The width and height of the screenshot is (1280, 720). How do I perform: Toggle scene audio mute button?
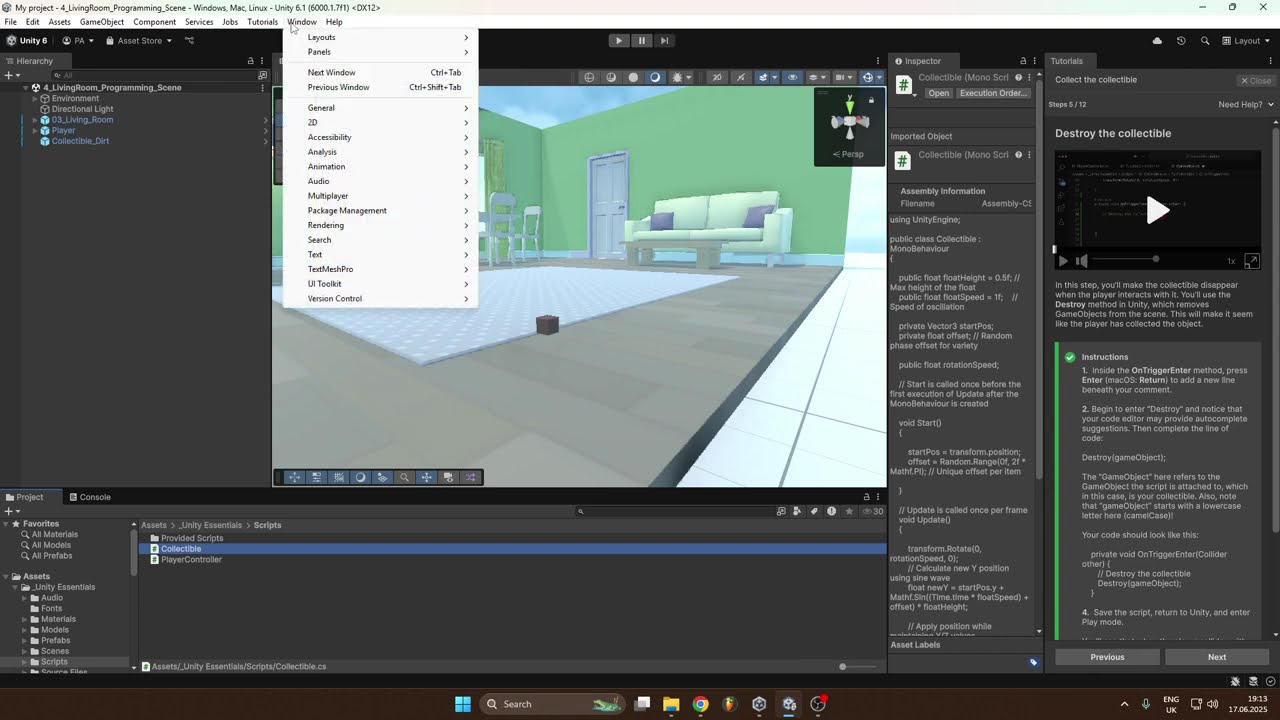(x=740, y=77)
